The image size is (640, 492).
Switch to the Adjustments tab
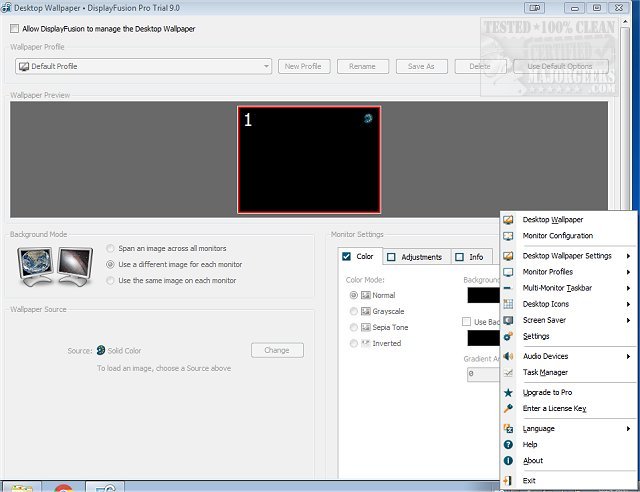click(414, 257)
